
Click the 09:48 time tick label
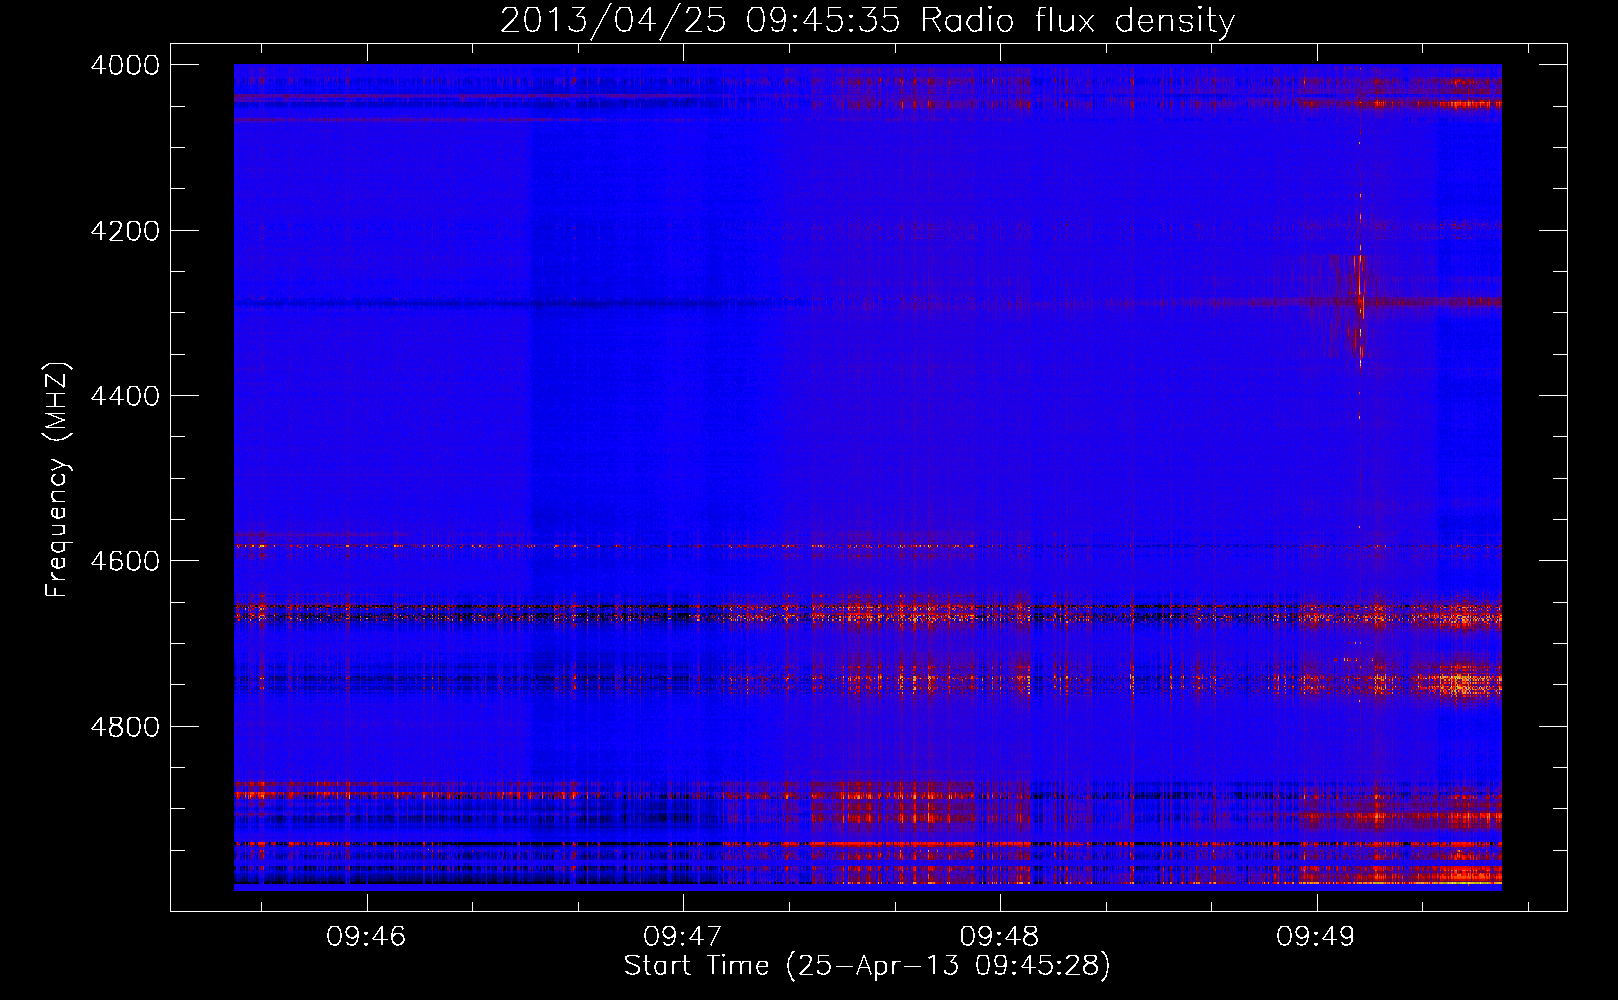pyautogui.click(x=999, y=936)
